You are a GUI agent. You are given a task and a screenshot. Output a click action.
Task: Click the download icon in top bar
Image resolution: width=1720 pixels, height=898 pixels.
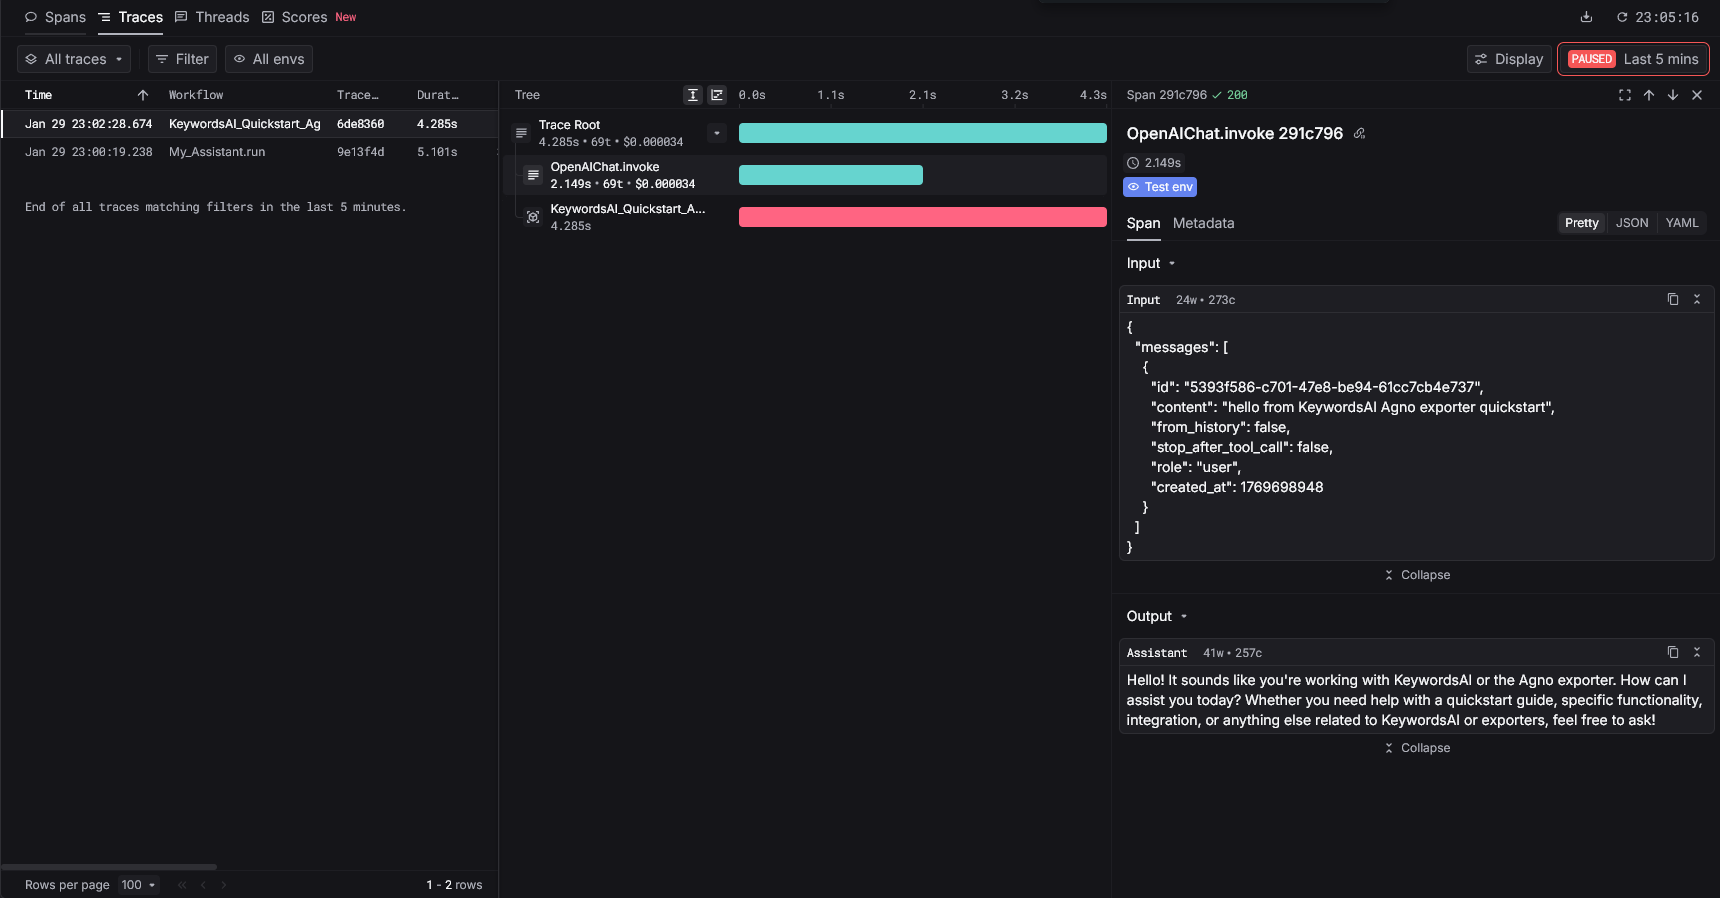click(x=1586, y=17)
